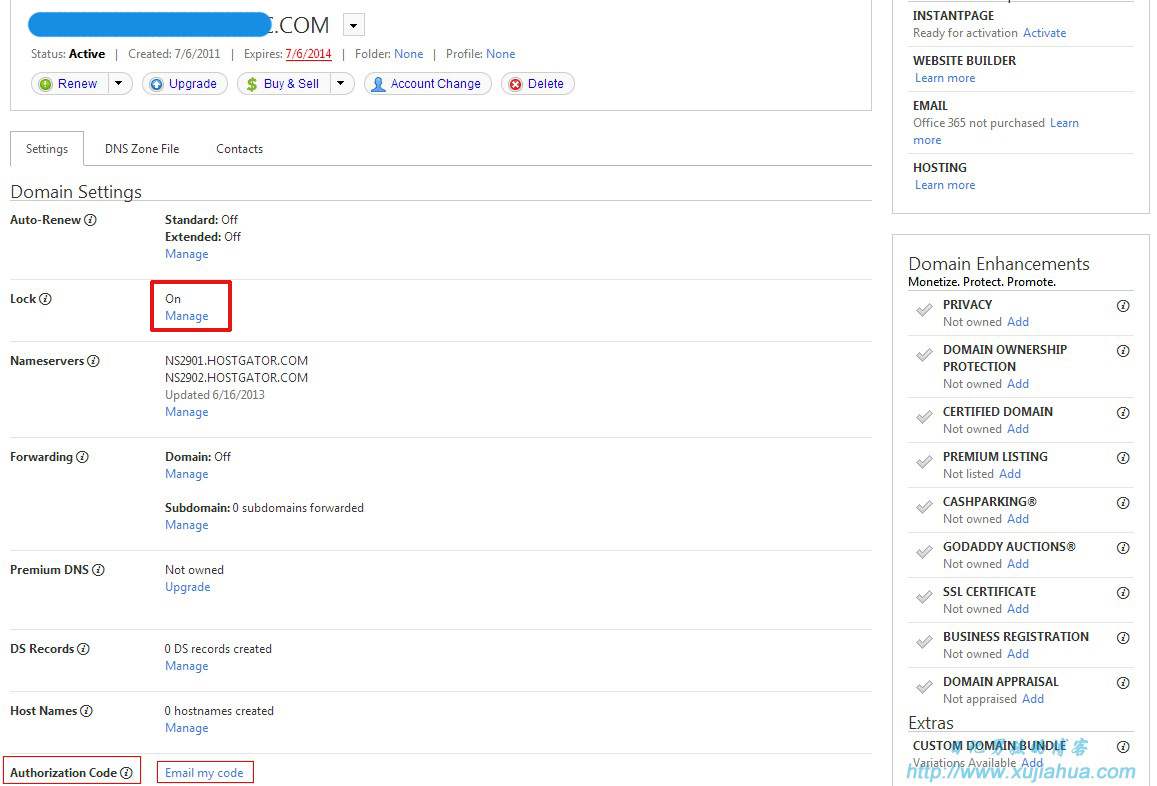Click Certified Domain info icon
This screenshot has width=1157, height=786.
click(1123, 413)
